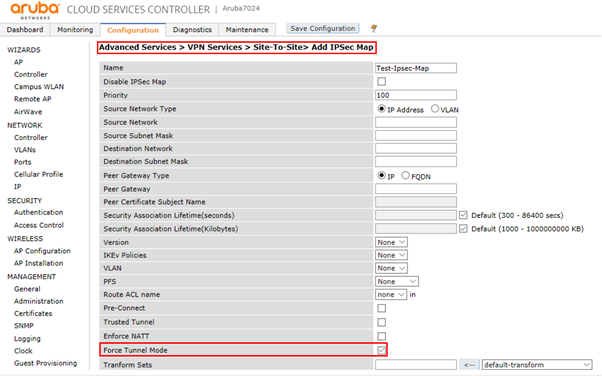Screen dimensions: 602x376
Task: Open the Campus WLAN wizard
Action: [39, 86]
